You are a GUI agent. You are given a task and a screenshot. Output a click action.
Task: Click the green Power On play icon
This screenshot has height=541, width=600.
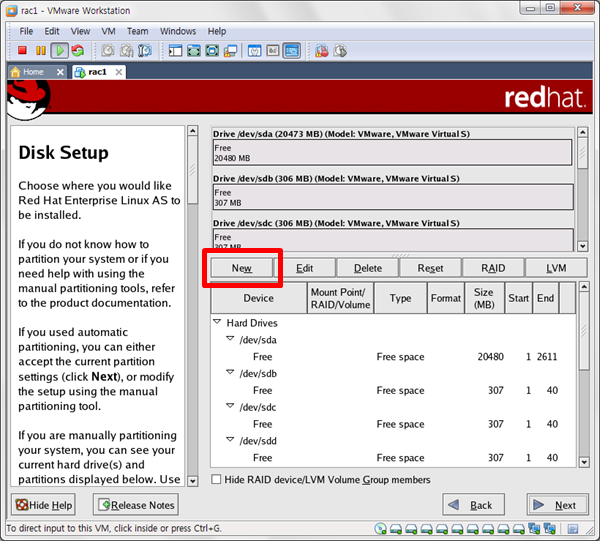pos(60,51)
